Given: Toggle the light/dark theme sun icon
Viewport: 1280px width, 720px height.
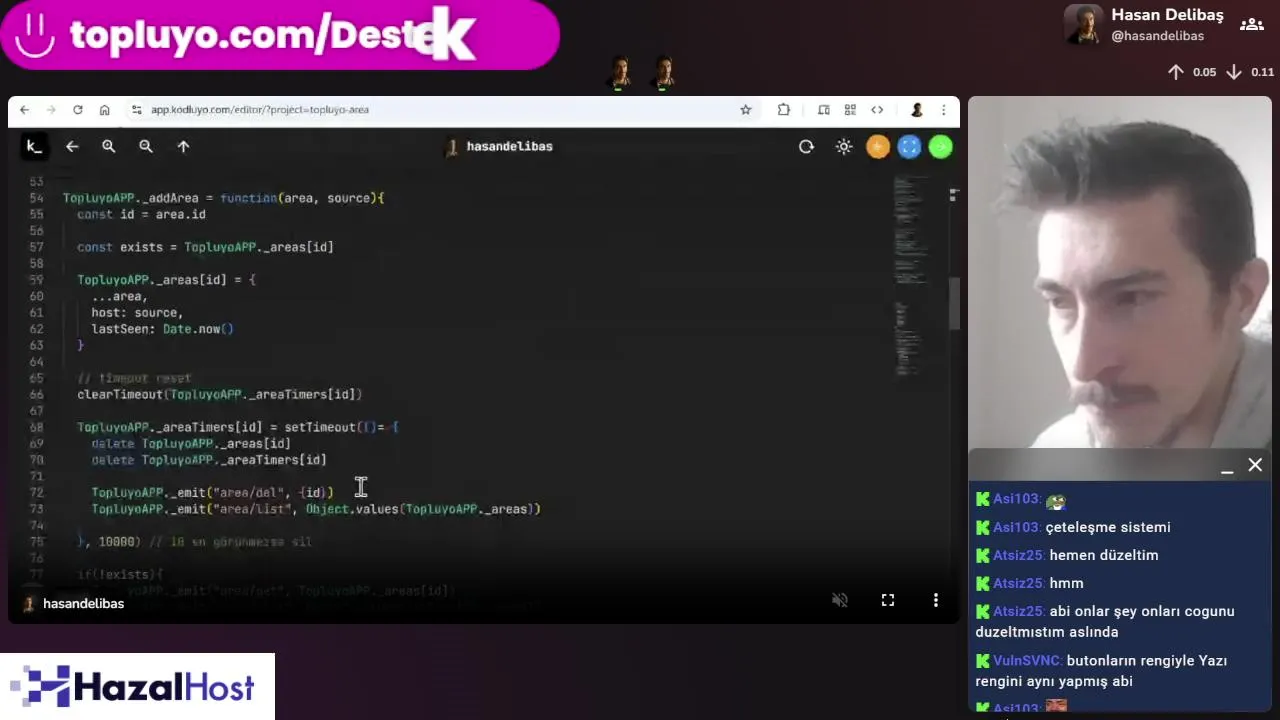Looking at the screenshot, I should pos(844,147).
